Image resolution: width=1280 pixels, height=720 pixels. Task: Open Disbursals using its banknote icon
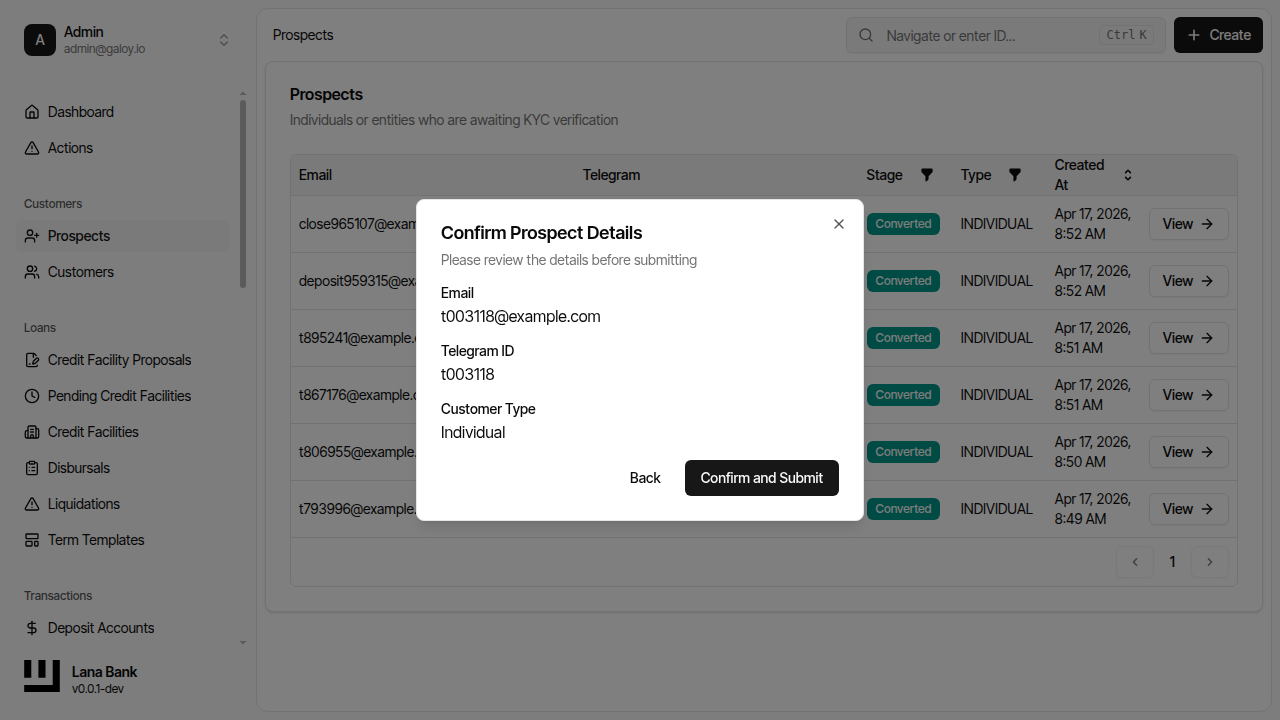(x=31, y=468)
